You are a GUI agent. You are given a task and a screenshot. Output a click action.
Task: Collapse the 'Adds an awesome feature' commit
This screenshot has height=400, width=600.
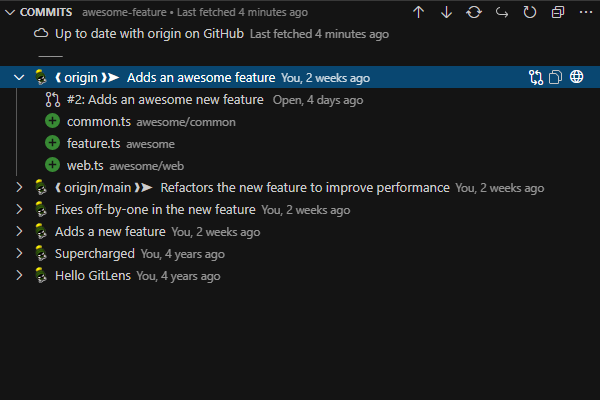[19, 77]
